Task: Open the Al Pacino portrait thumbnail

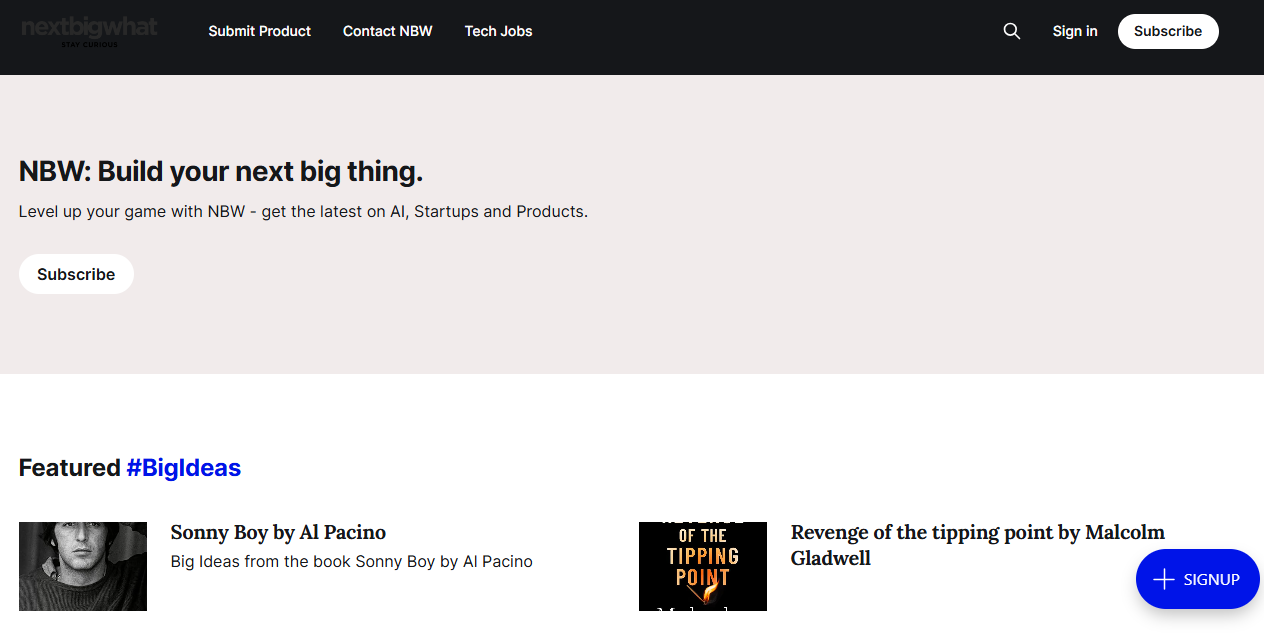Action: tap(83, 566)
